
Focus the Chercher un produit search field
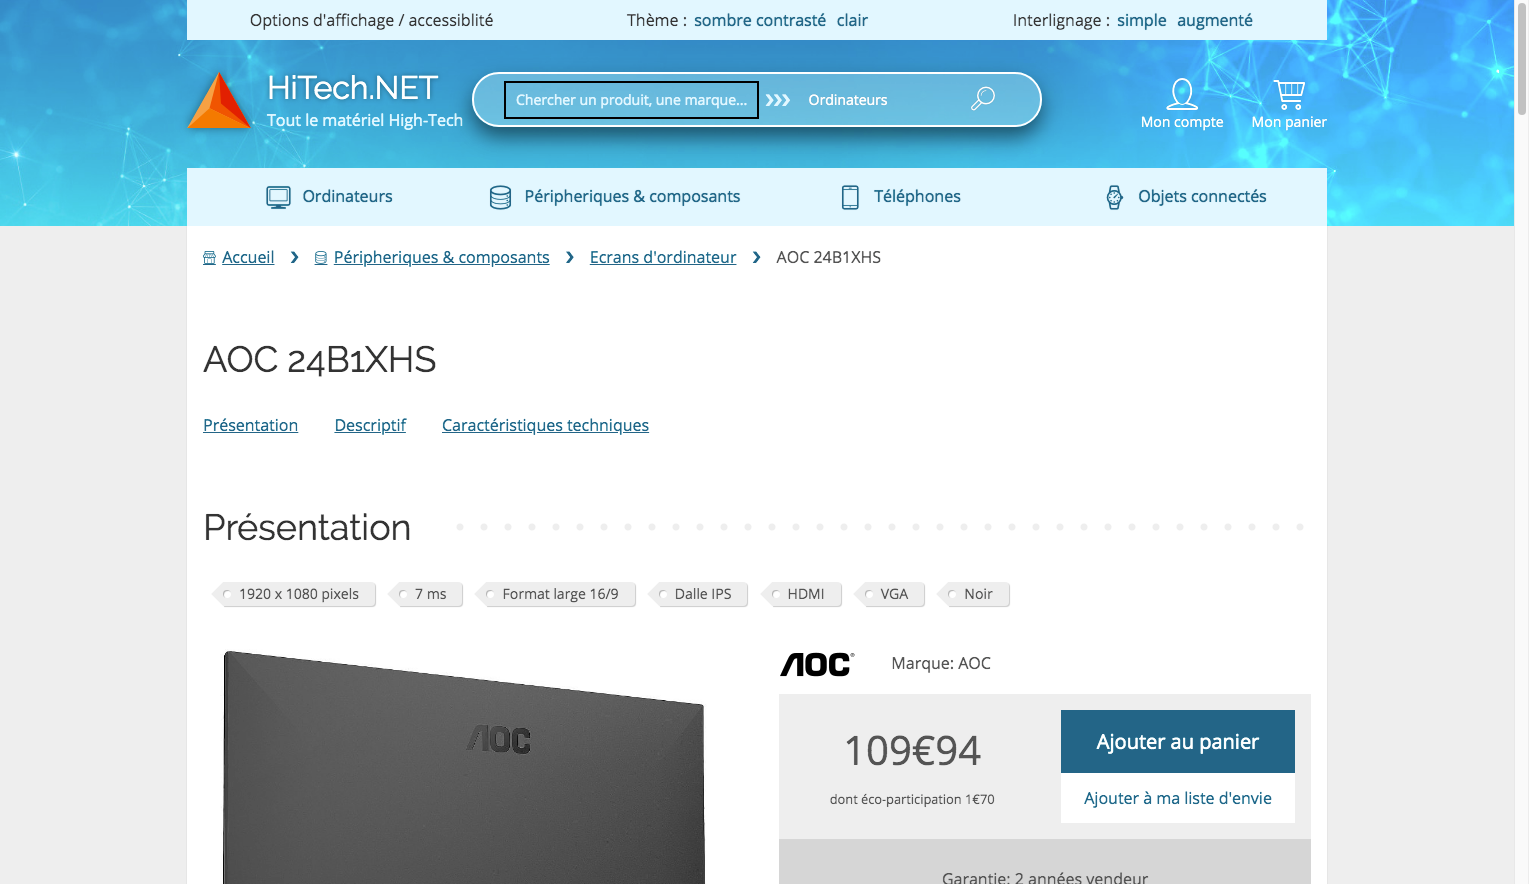pos(631,100)
